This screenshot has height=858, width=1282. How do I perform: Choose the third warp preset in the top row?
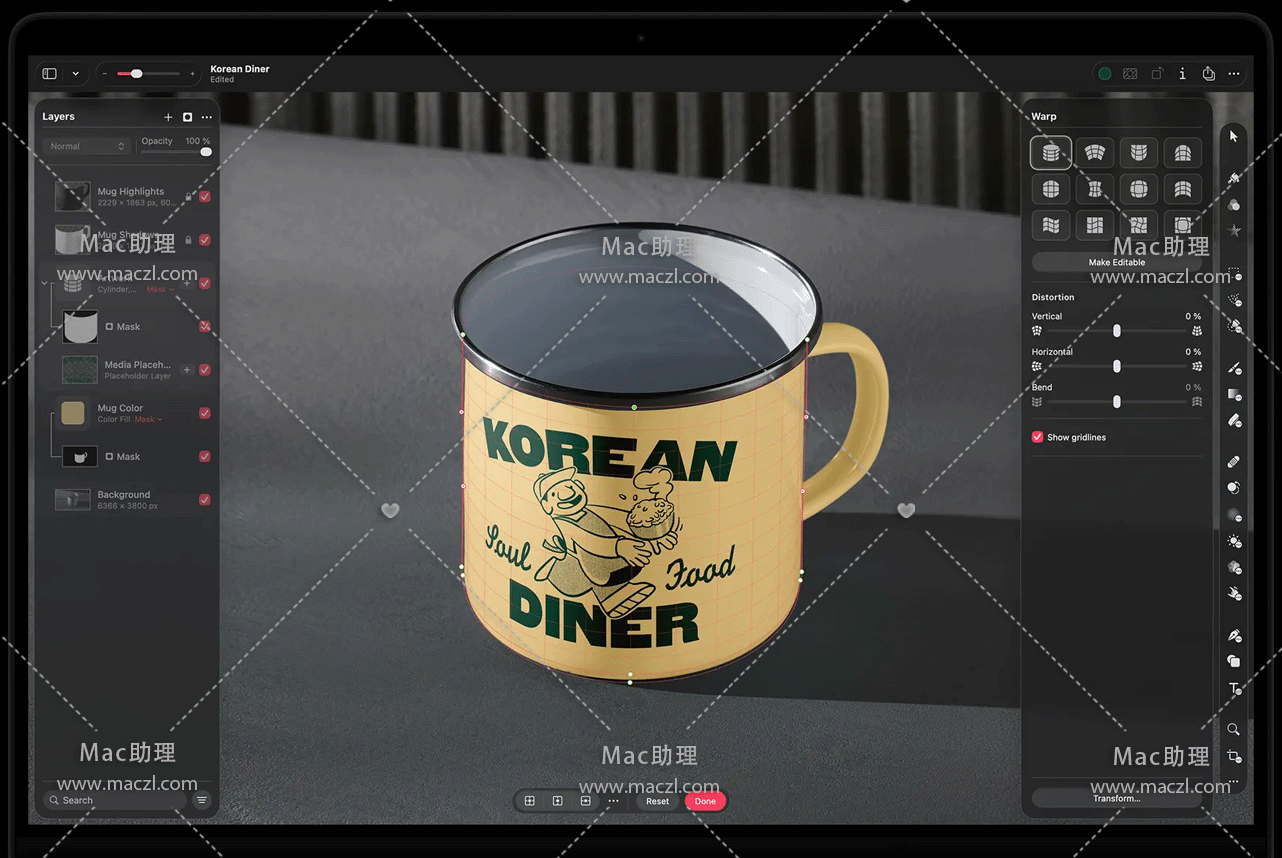click(x=1139, y=153)
